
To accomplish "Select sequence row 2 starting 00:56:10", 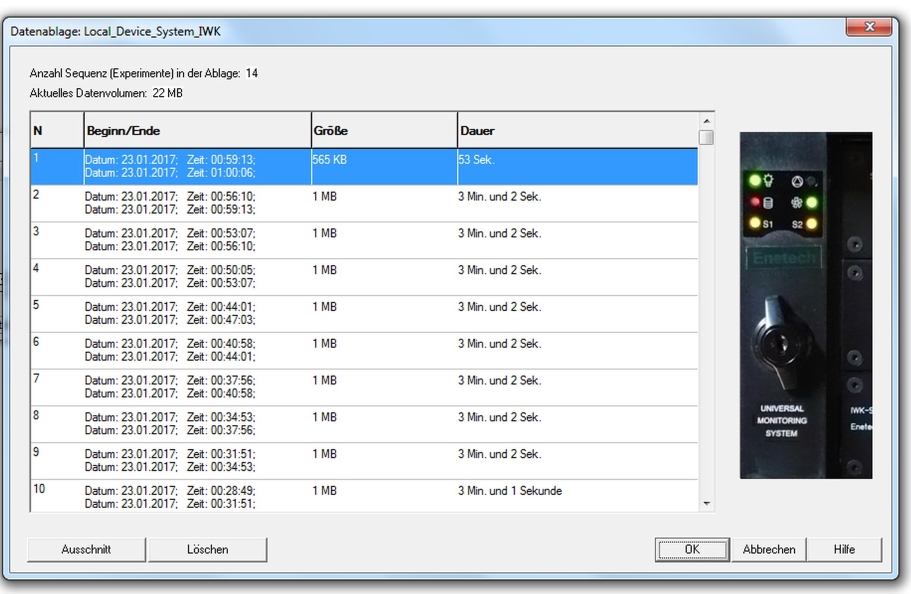I will tap(364, 203).
